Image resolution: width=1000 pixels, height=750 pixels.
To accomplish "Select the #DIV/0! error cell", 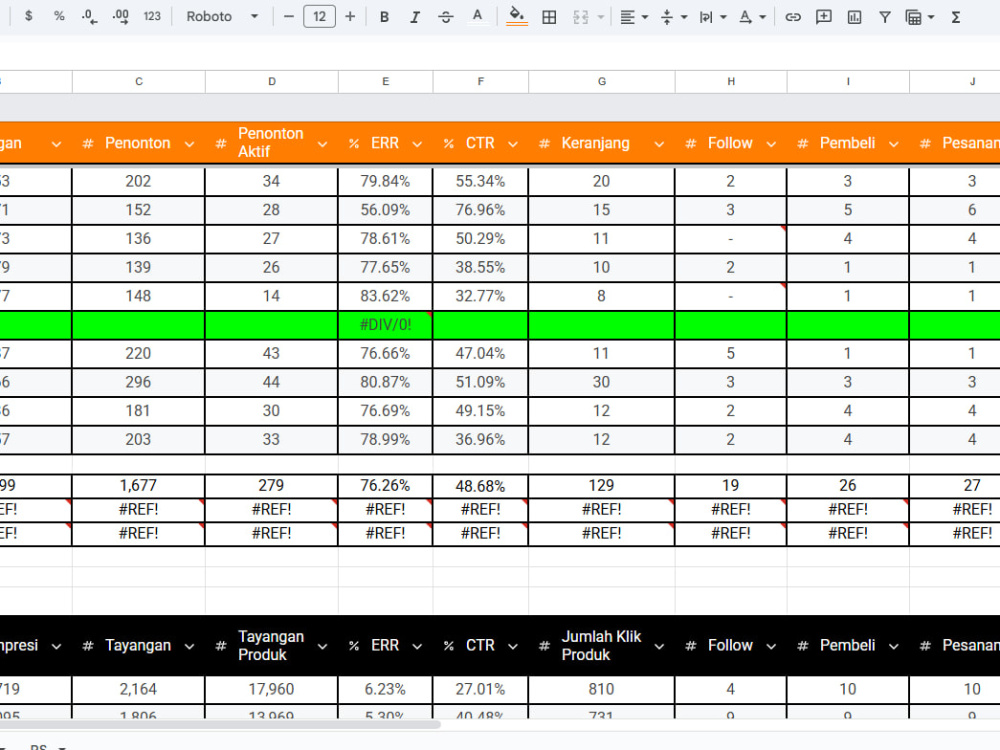I will click(385, 325).
